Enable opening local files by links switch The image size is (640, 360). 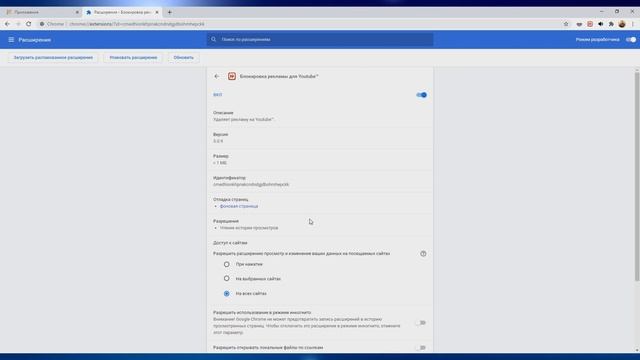(x=421, y=347)
